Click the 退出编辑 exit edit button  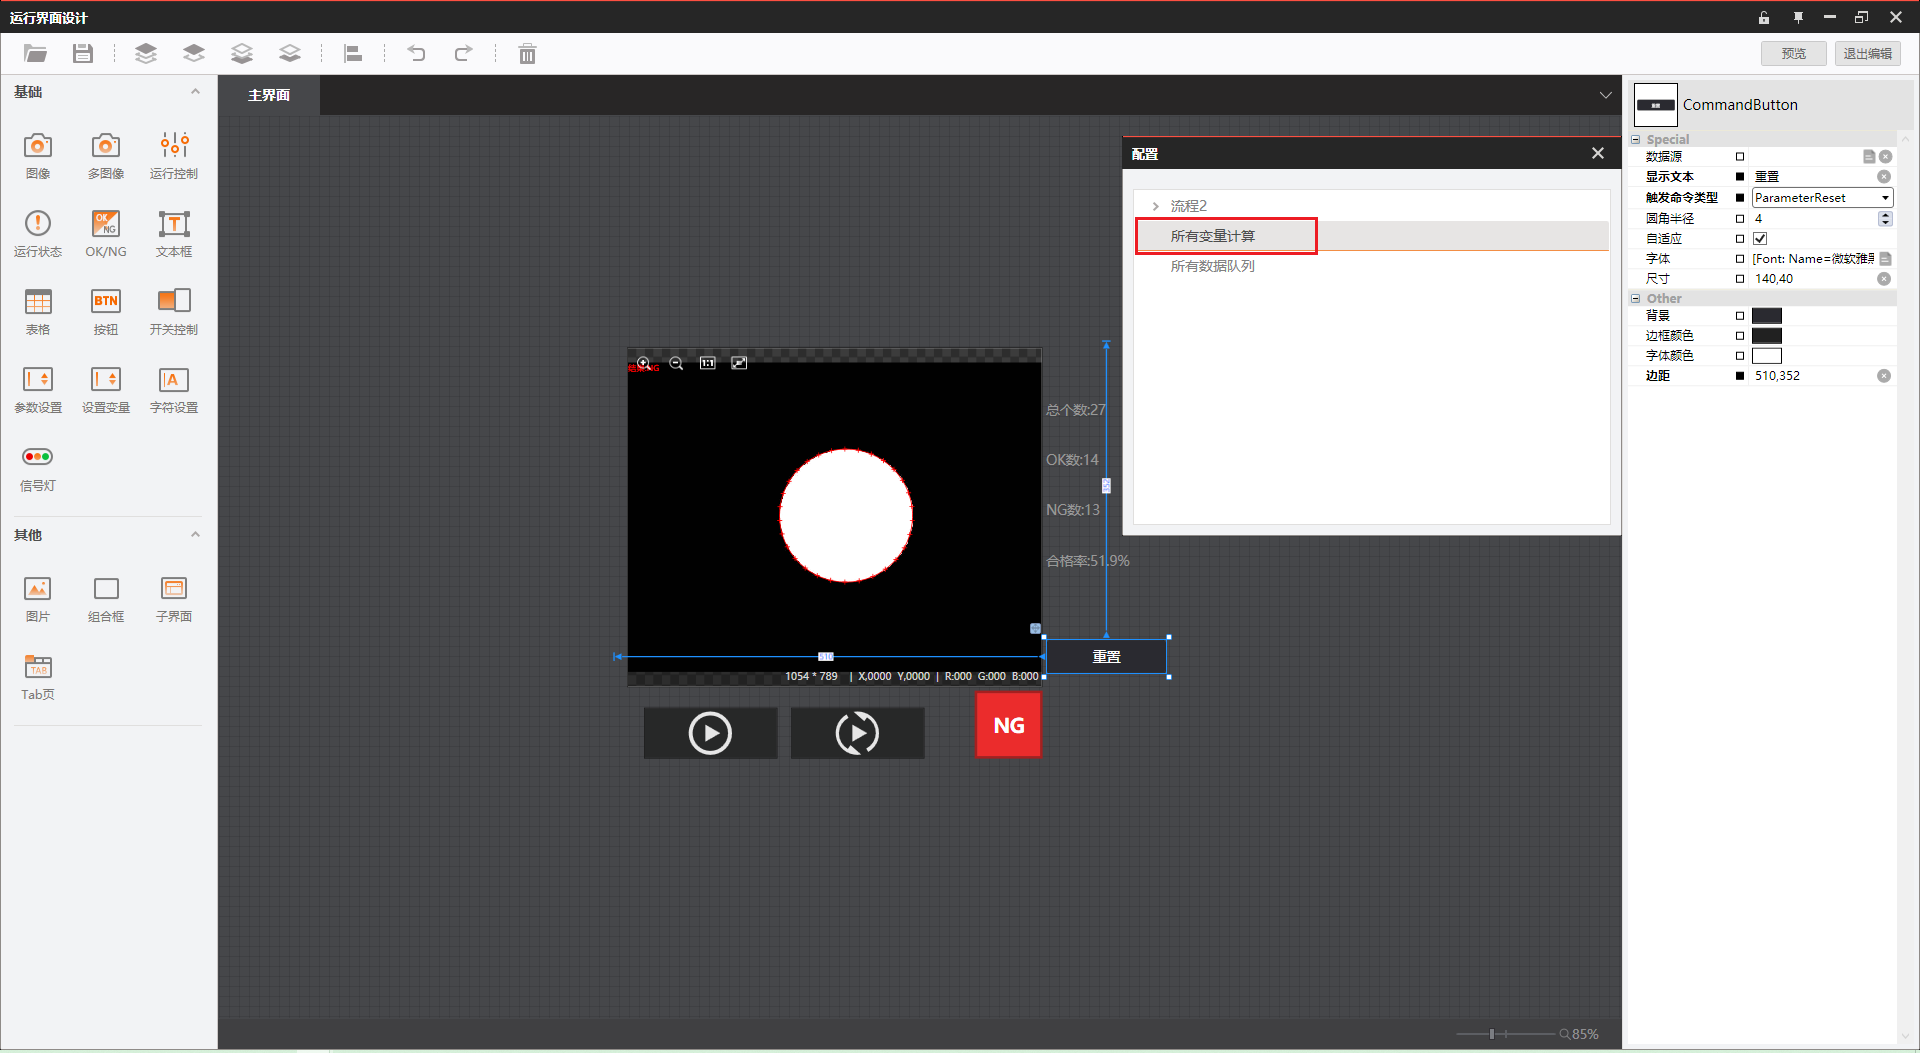tap(1867, 54)
